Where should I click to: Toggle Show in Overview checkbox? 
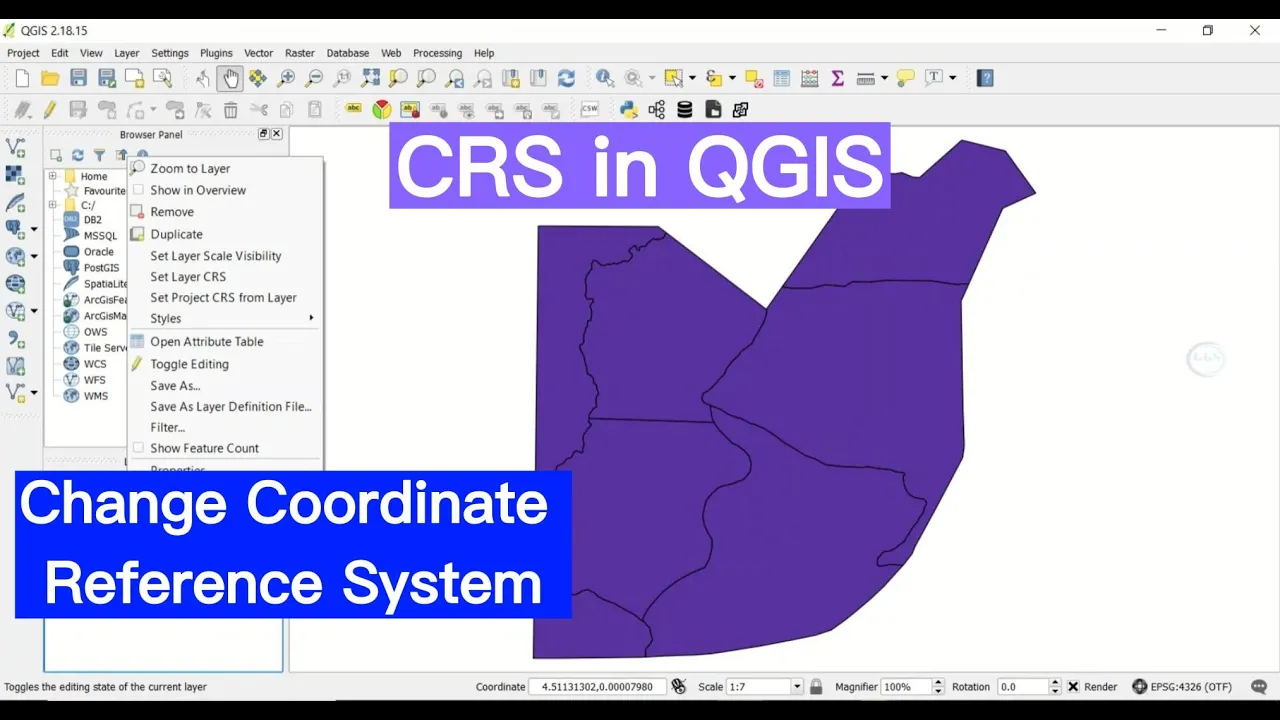[x=138, y=190]
